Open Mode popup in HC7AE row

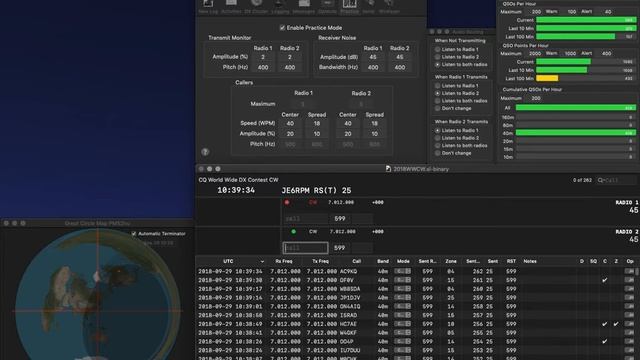pos(402,324)
